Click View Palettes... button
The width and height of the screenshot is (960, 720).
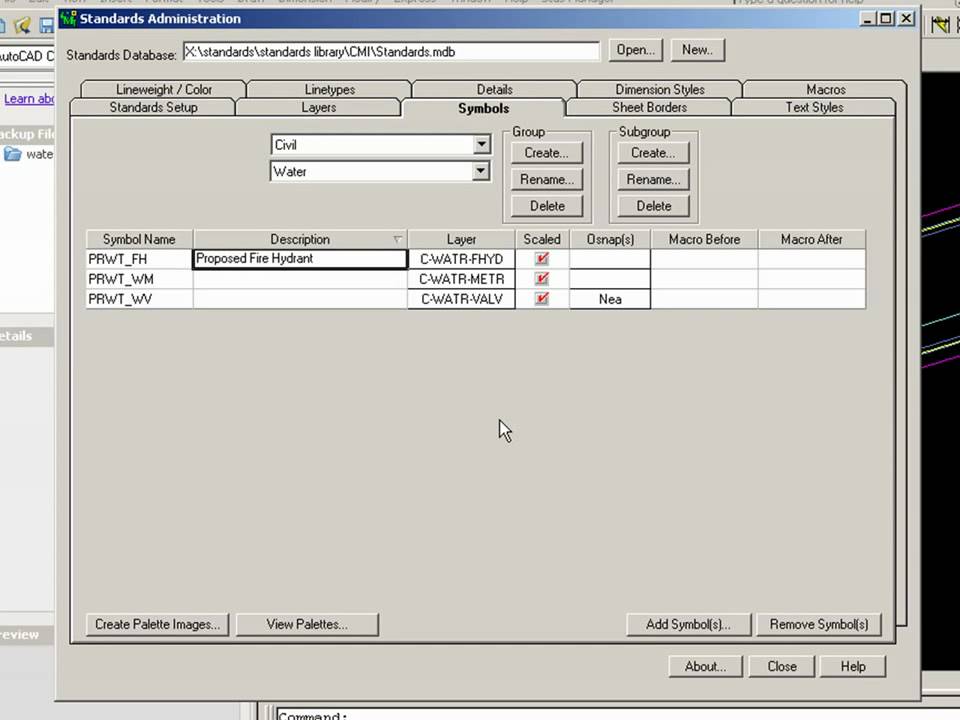click(307, 624)
